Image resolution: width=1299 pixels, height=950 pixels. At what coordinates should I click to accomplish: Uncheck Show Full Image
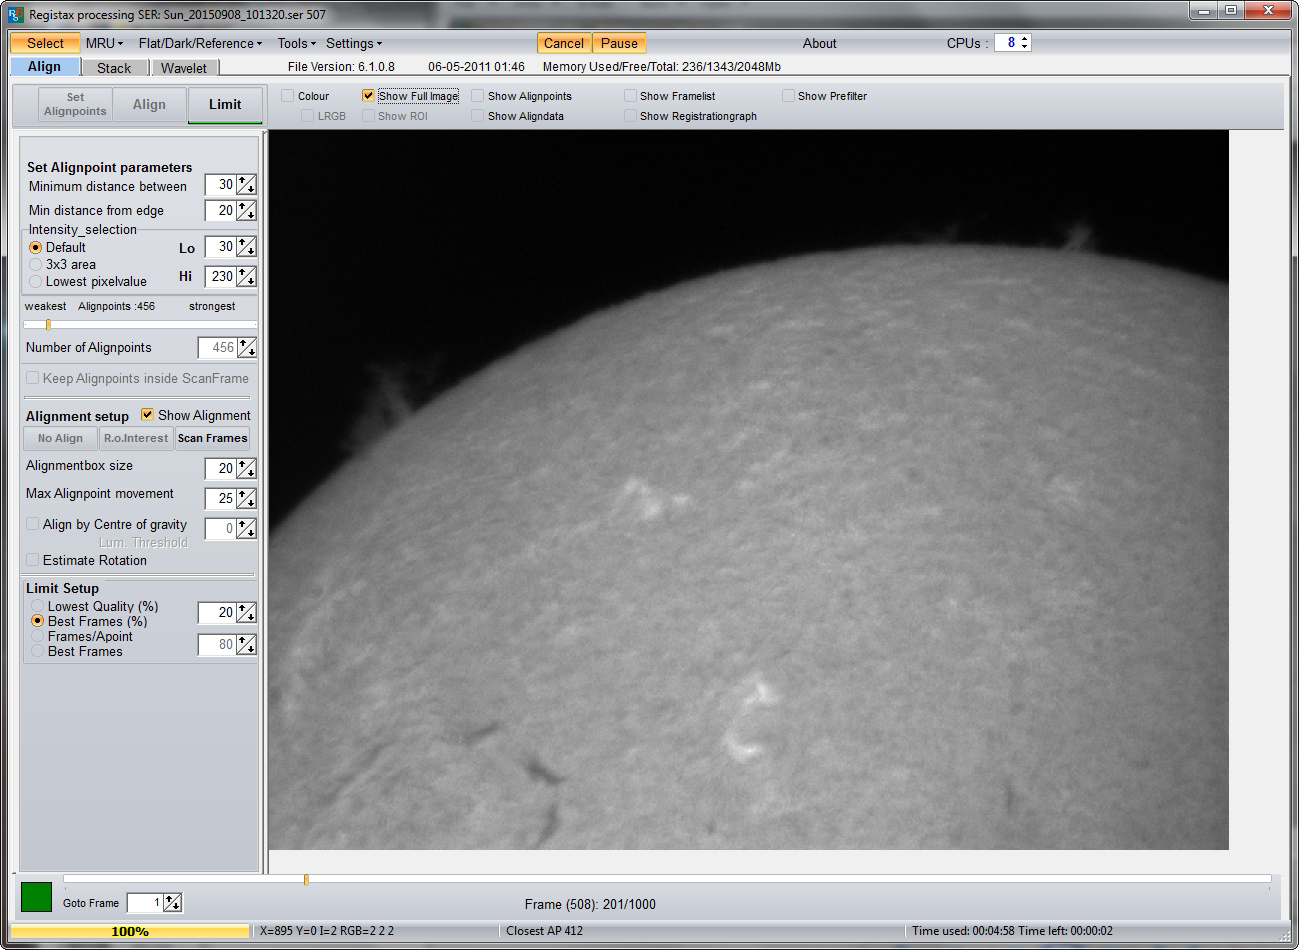(368, 96)
